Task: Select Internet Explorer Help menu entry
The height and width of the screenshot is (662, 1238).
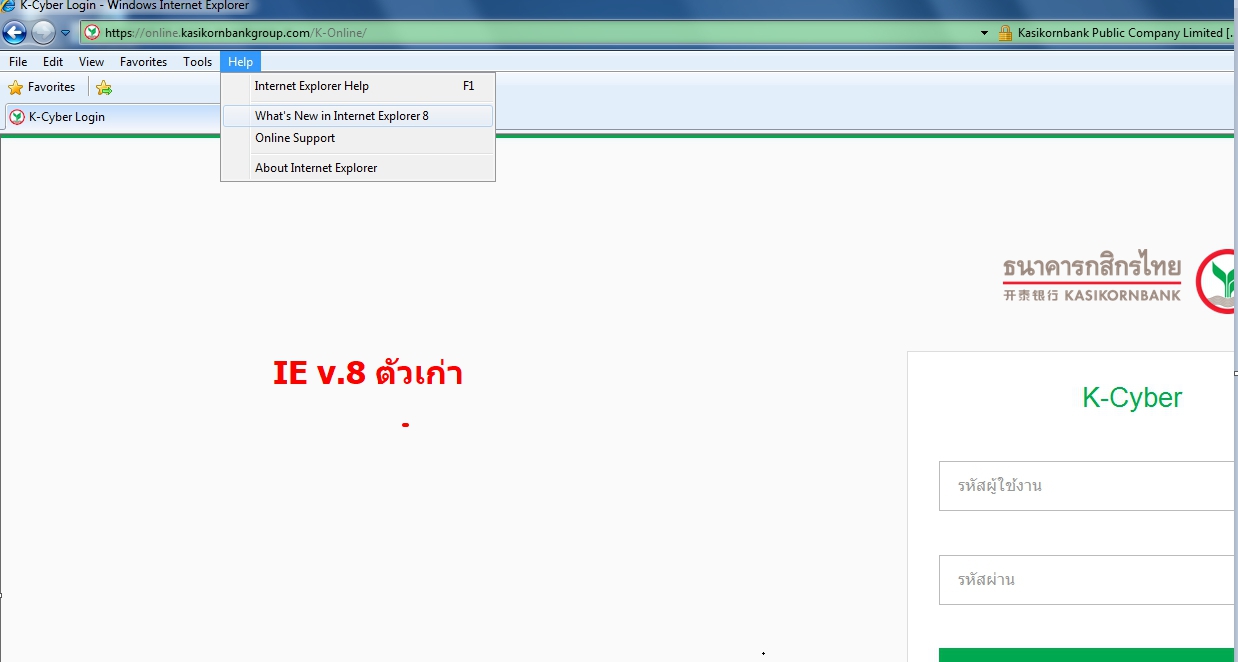Action: [358, 86]
